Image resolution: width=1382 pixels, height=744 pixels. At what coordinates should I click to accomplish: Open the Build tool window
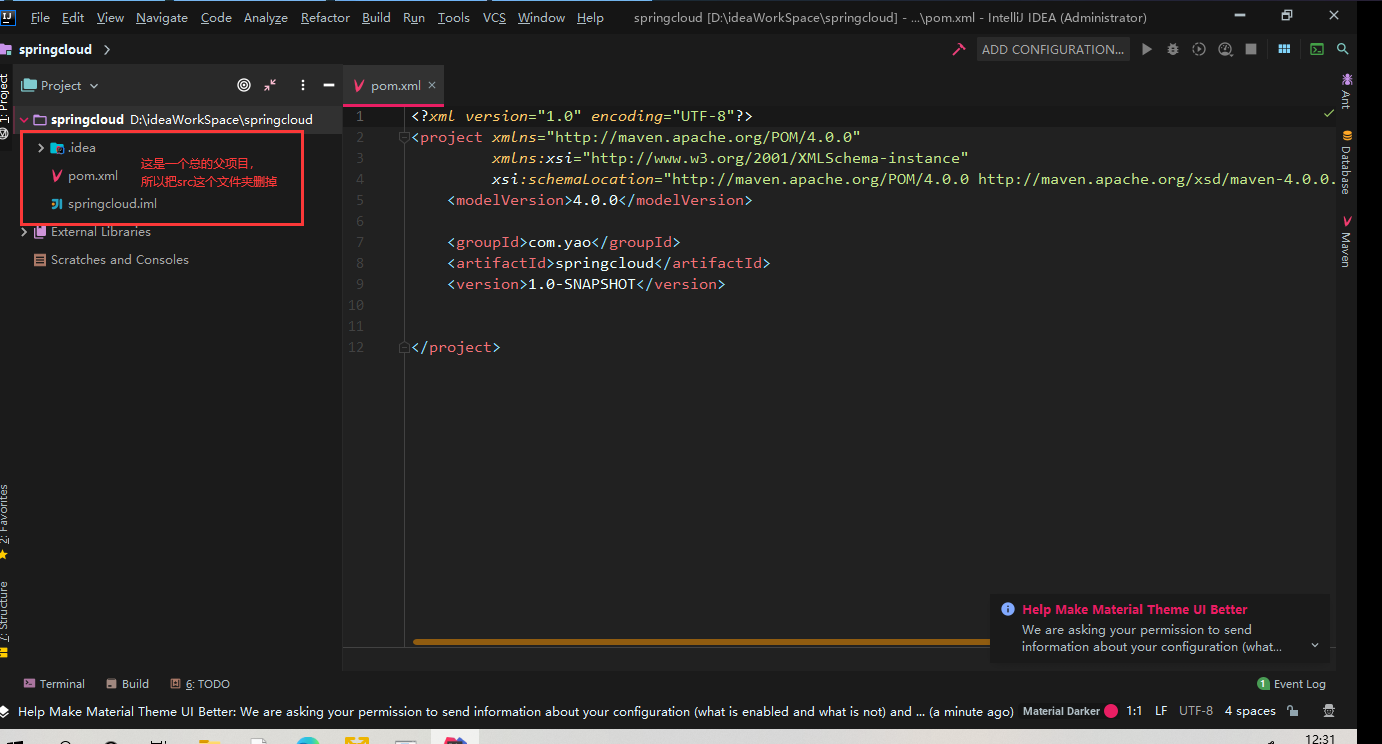128,684
